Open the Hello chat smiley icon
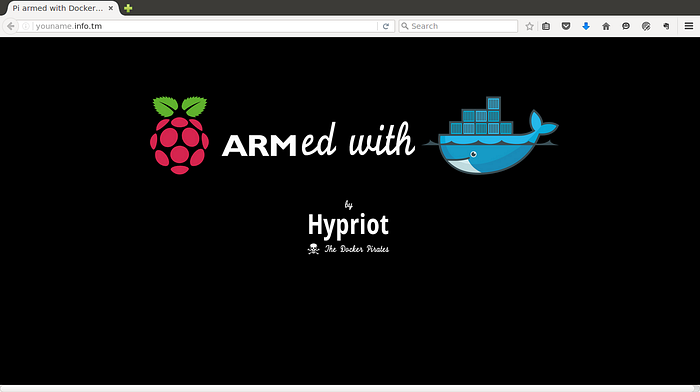Viewport: 700px width, 392px height. (x=626, y=26)
